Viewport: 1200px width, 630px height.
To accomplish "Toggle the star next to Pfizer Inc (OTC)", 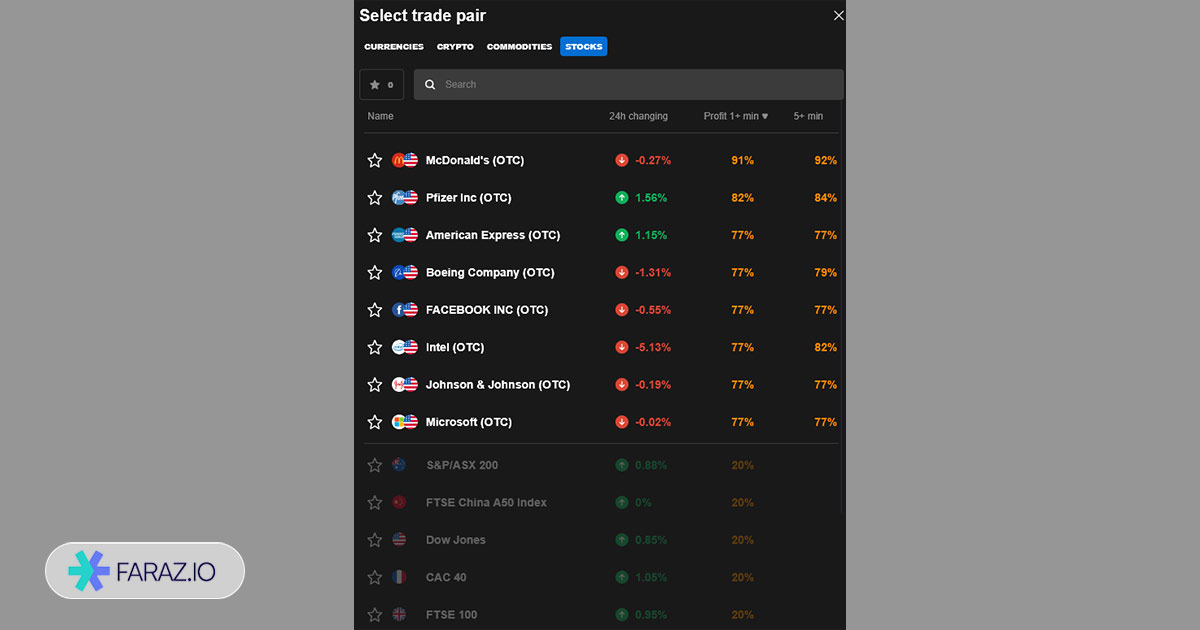I will (375, 198).
